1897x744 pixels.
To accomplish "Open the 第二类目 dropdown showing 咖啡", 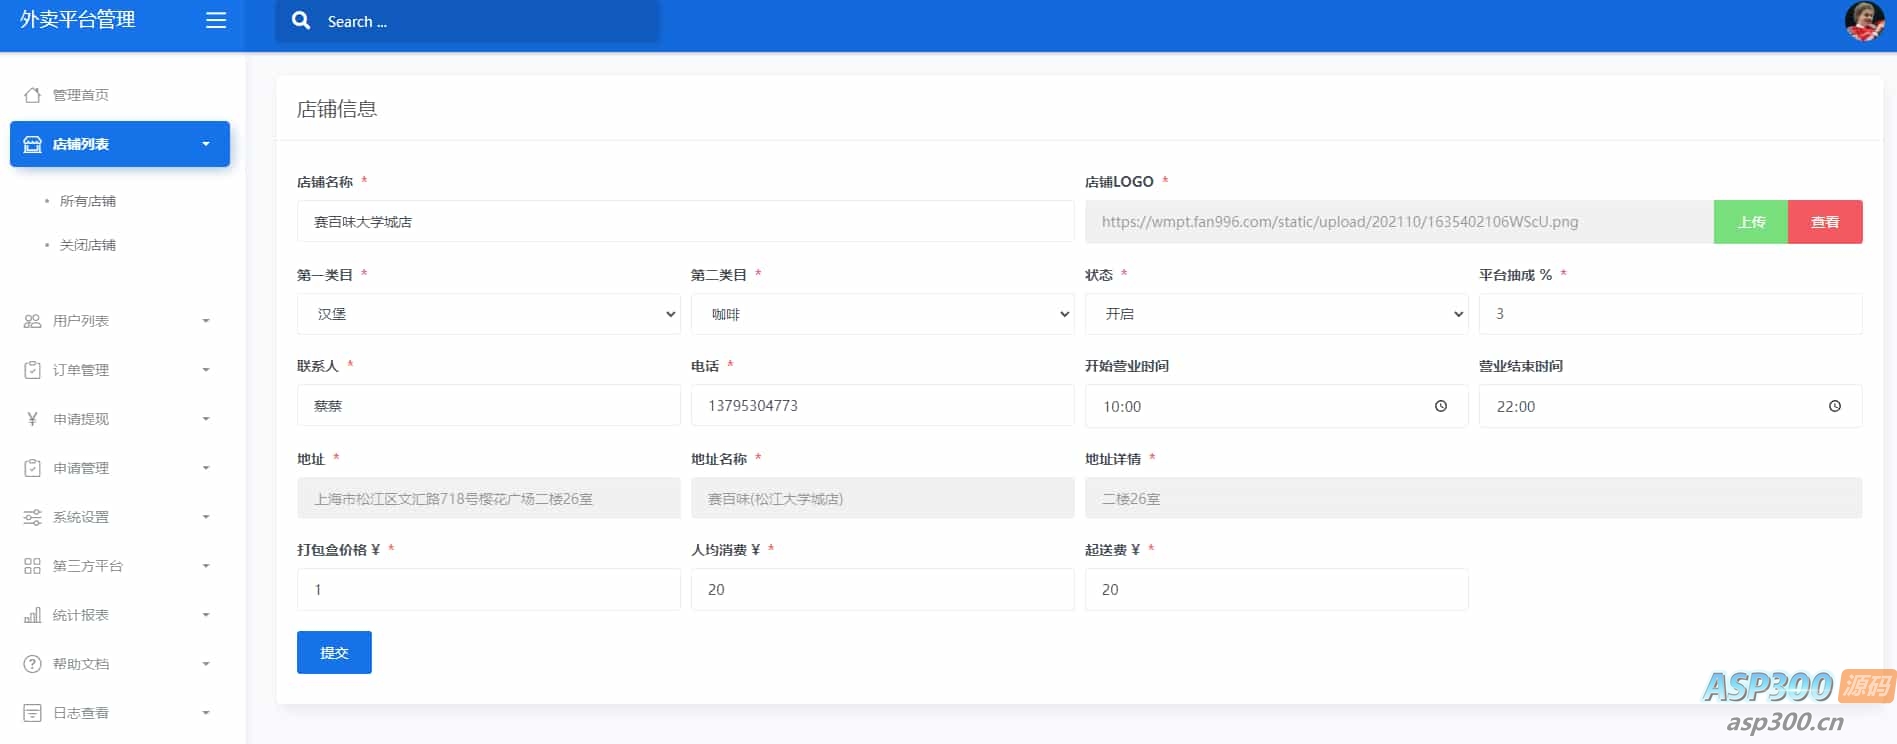I will pos(882,314).
